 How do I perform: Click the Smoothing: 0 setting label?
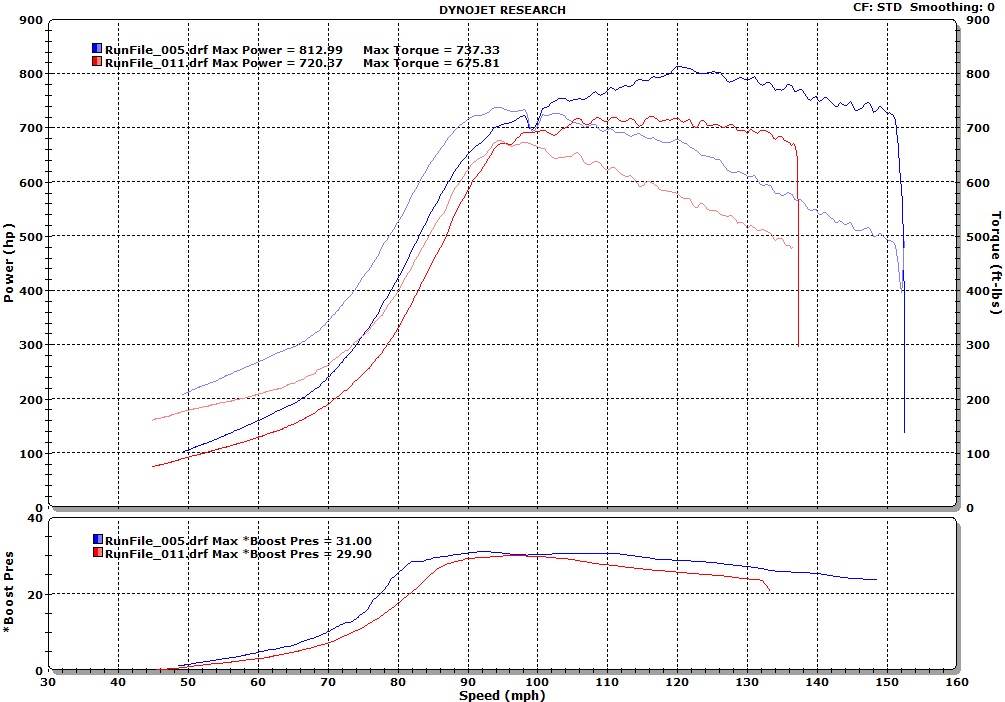click(952, 7)
